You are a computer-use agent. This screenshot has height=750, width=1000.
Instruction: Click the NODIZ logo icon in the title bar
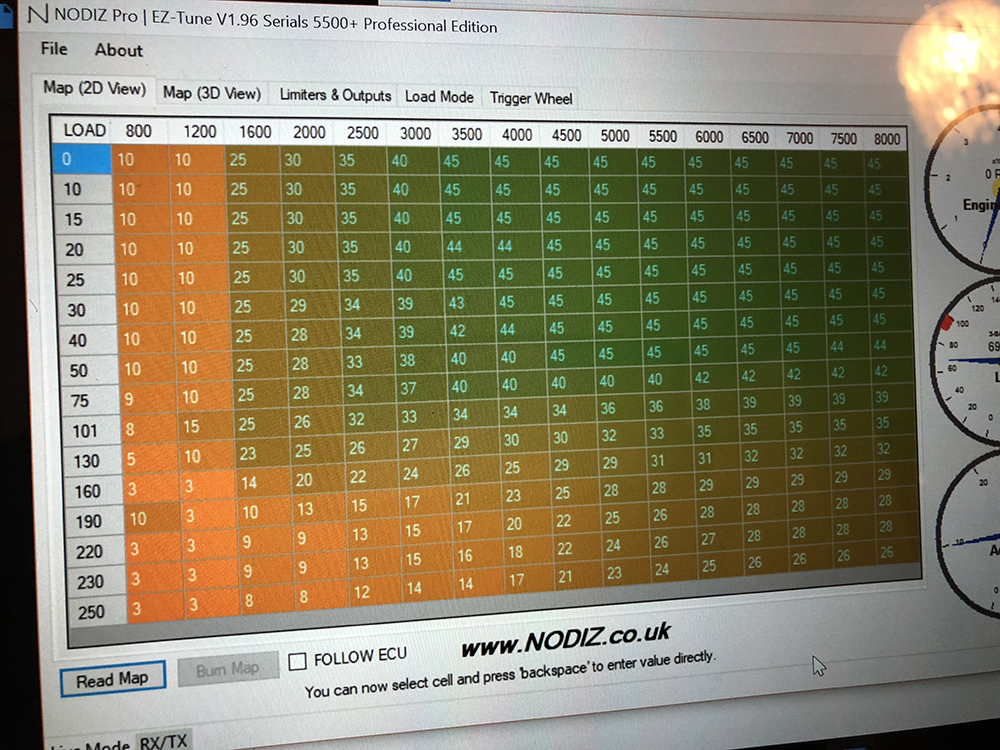tap(38, 13)
